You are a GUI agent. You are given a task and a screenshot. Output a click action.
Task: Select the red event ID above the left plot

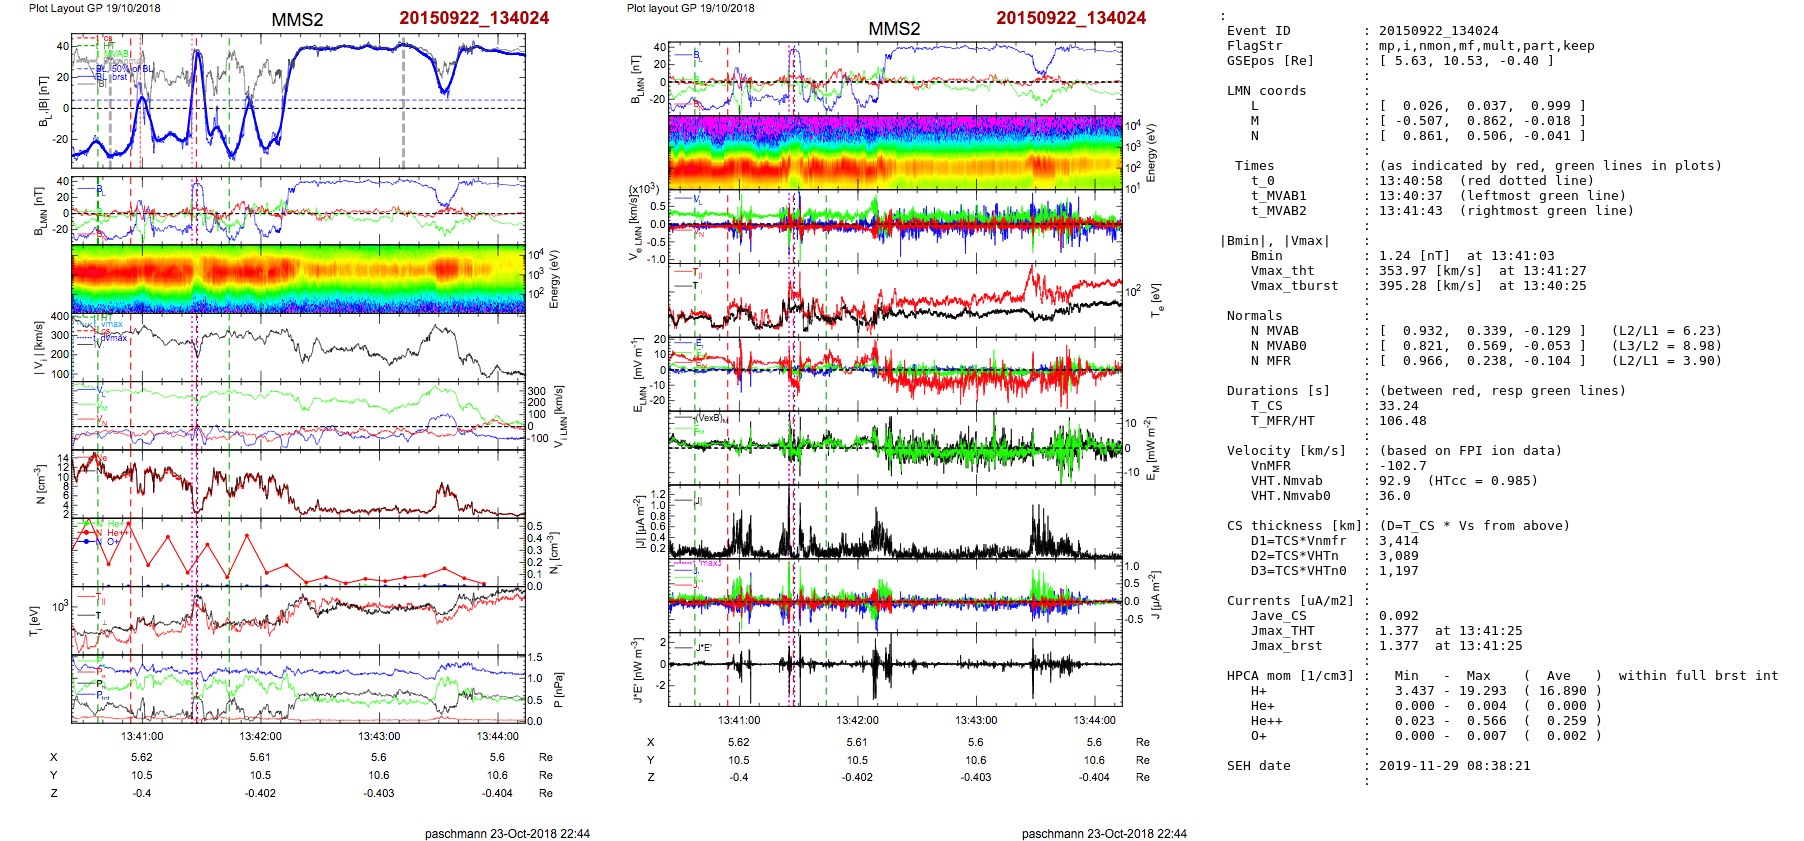click(x=474, y=18)
